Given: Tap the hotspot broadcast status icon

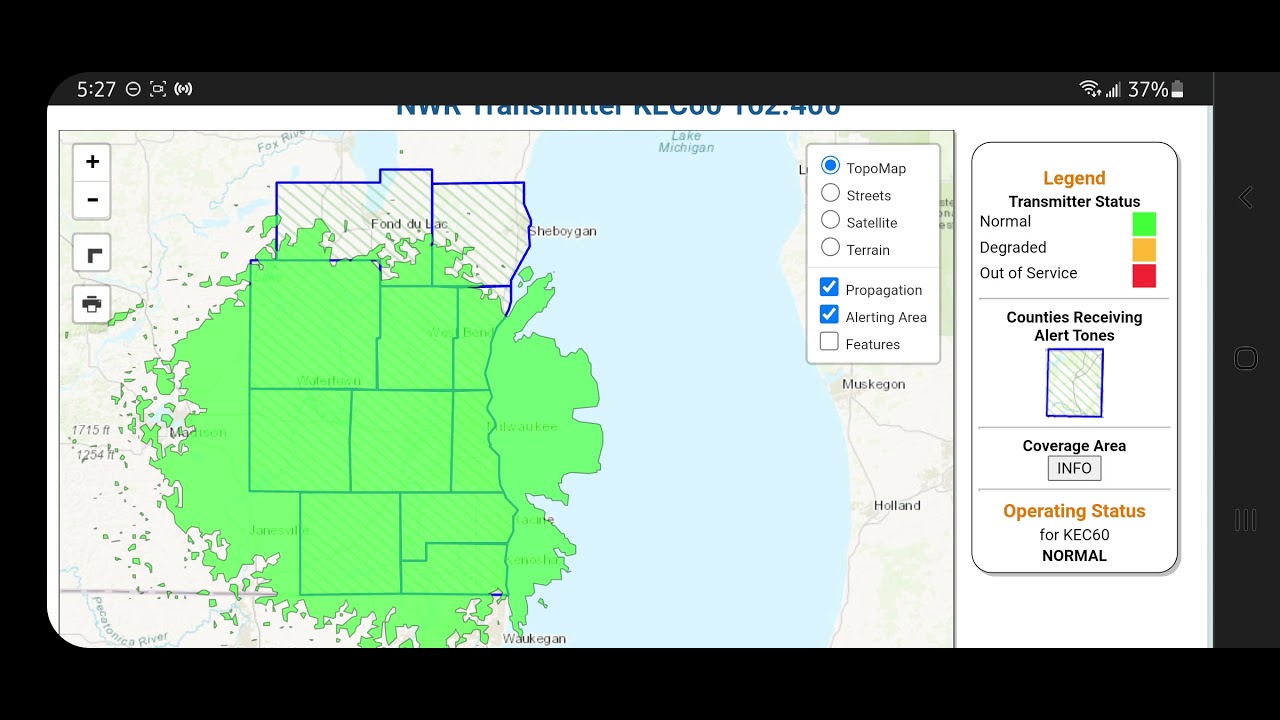Looking at the screenshot, I should tap(183, 89).
